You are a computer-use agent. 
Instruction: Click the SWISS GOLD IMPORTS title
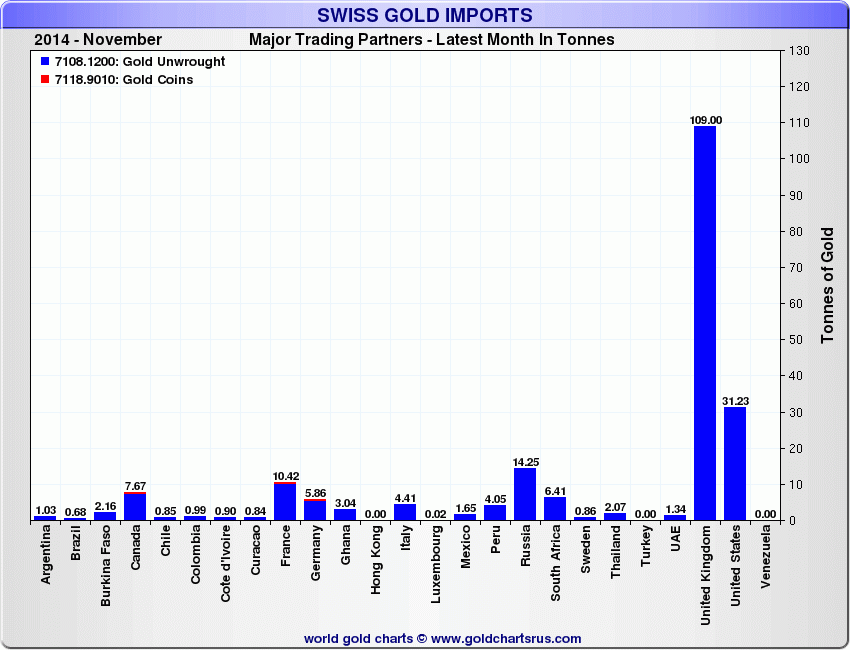coord(424,15)
